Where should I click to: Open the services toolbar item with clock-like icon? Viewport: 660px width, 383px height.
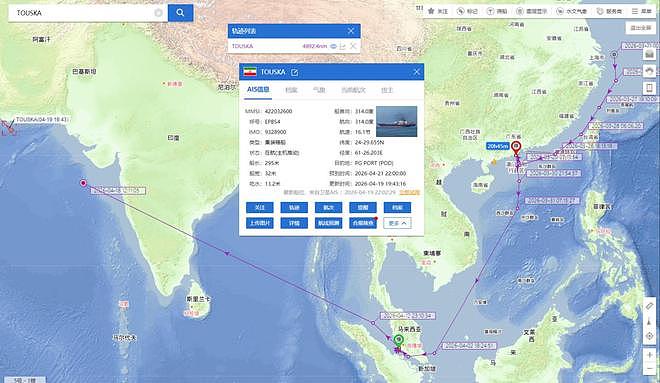[609, 11]
